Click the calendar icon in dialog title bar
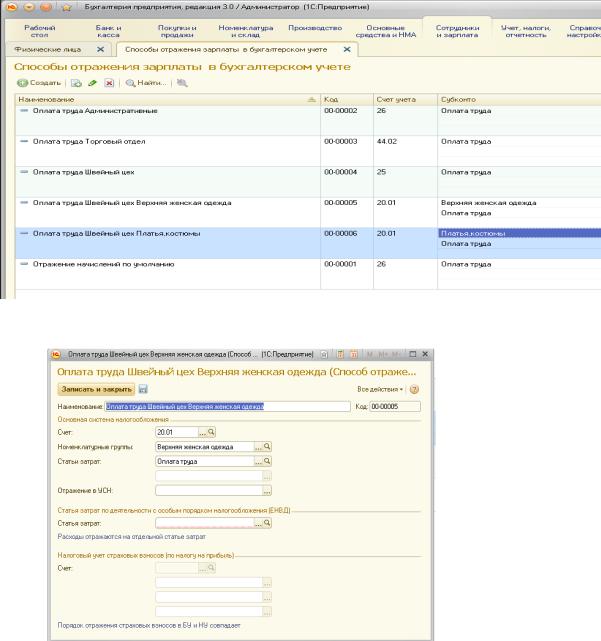The image size is (601, 641). (x=354, y=354)
